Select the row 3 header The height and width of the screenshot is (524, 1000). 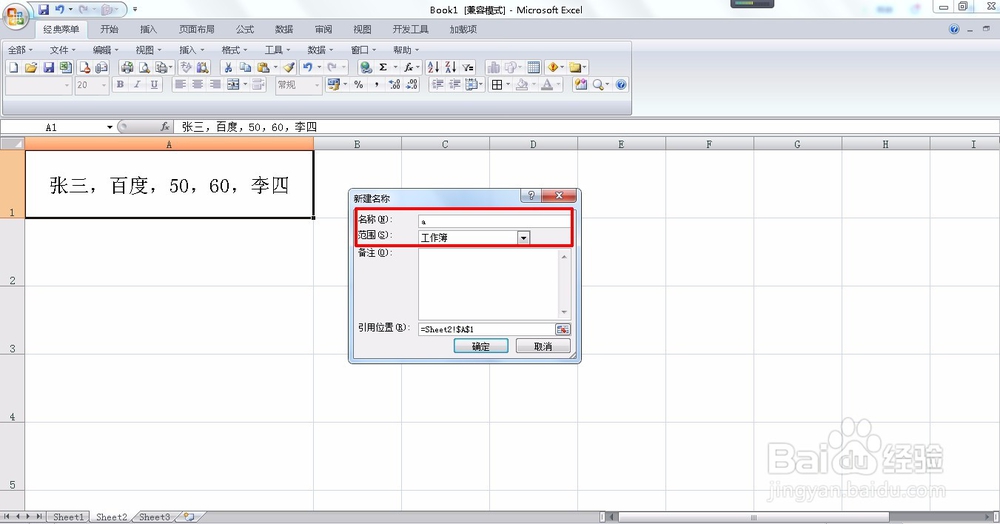coord(12,320)
